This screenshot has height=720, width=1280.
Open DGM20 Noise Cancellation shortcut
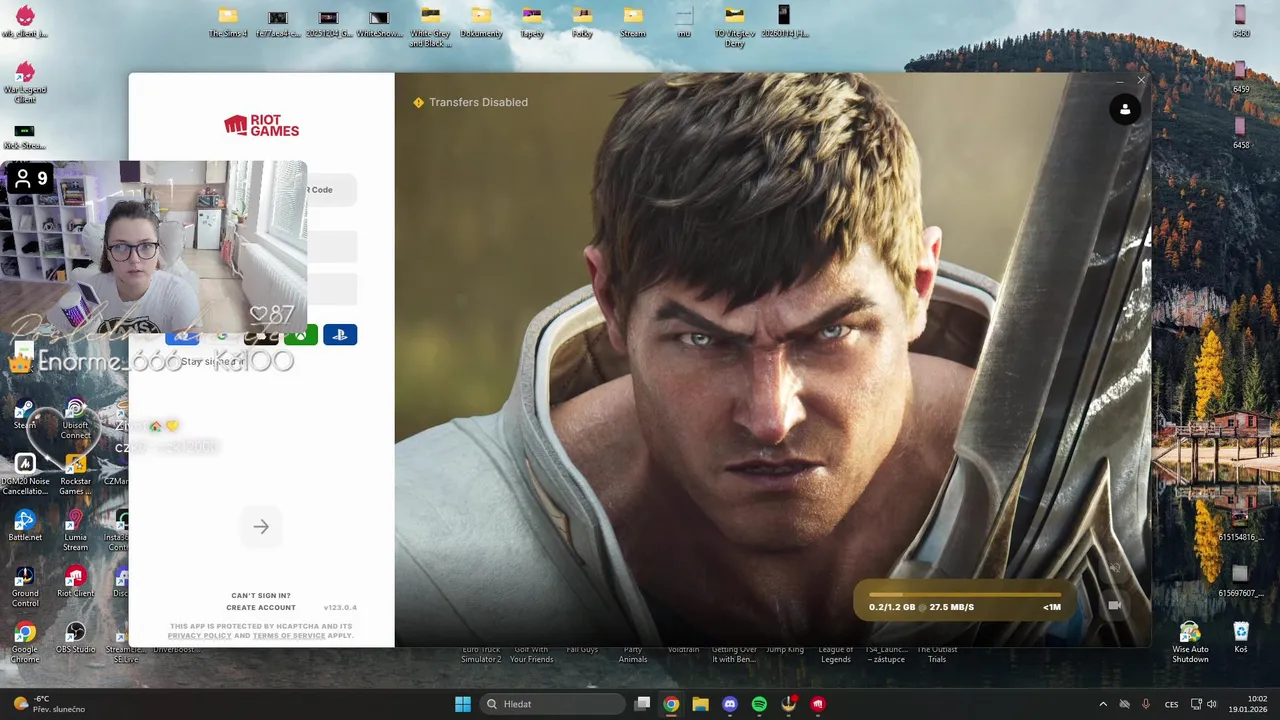tap(25, 475)
